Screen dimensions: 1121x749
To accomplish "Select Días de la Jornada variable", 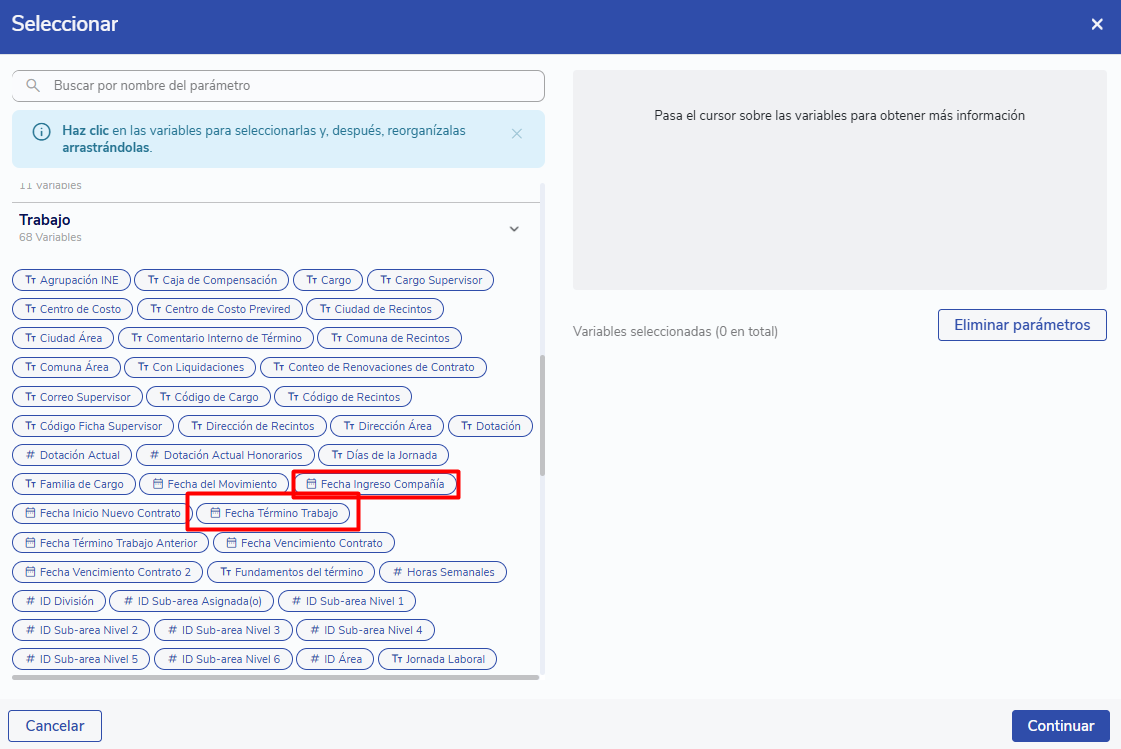I will pos(384,455).
